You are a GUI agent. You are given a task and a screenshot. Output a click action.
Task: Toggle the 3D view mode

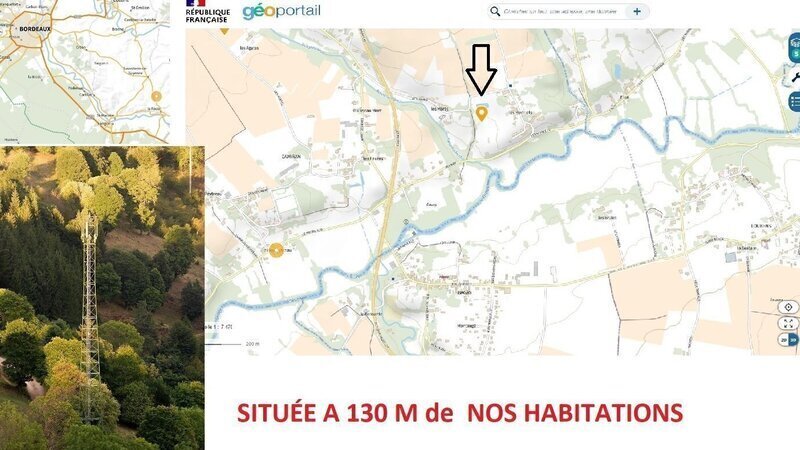(x=795, y=340)
